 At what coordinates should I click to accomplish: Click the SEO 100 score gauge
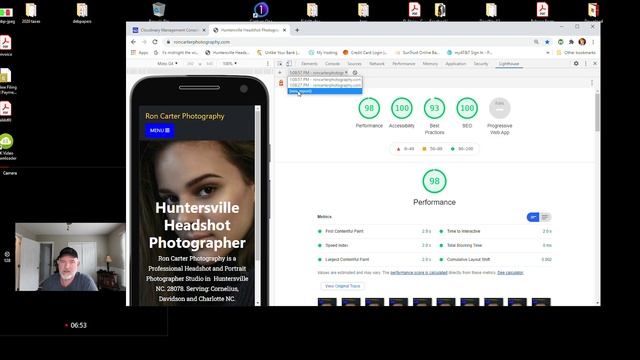pos(467,108)
